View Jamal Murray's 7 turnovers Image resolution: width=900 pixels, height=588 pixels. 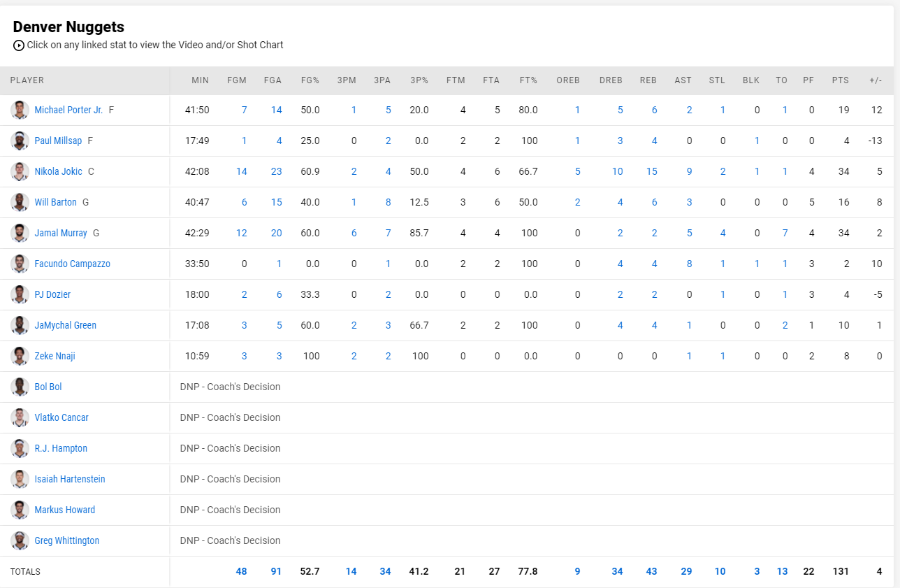tap(785, 233)
